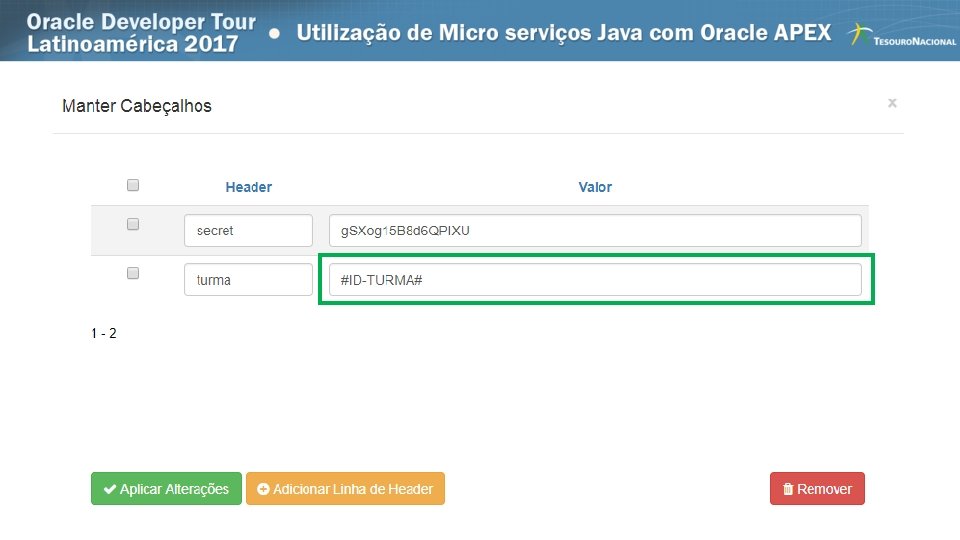
Task: Focus the #ID-TURMA# value field
Action: coord(595,280)
